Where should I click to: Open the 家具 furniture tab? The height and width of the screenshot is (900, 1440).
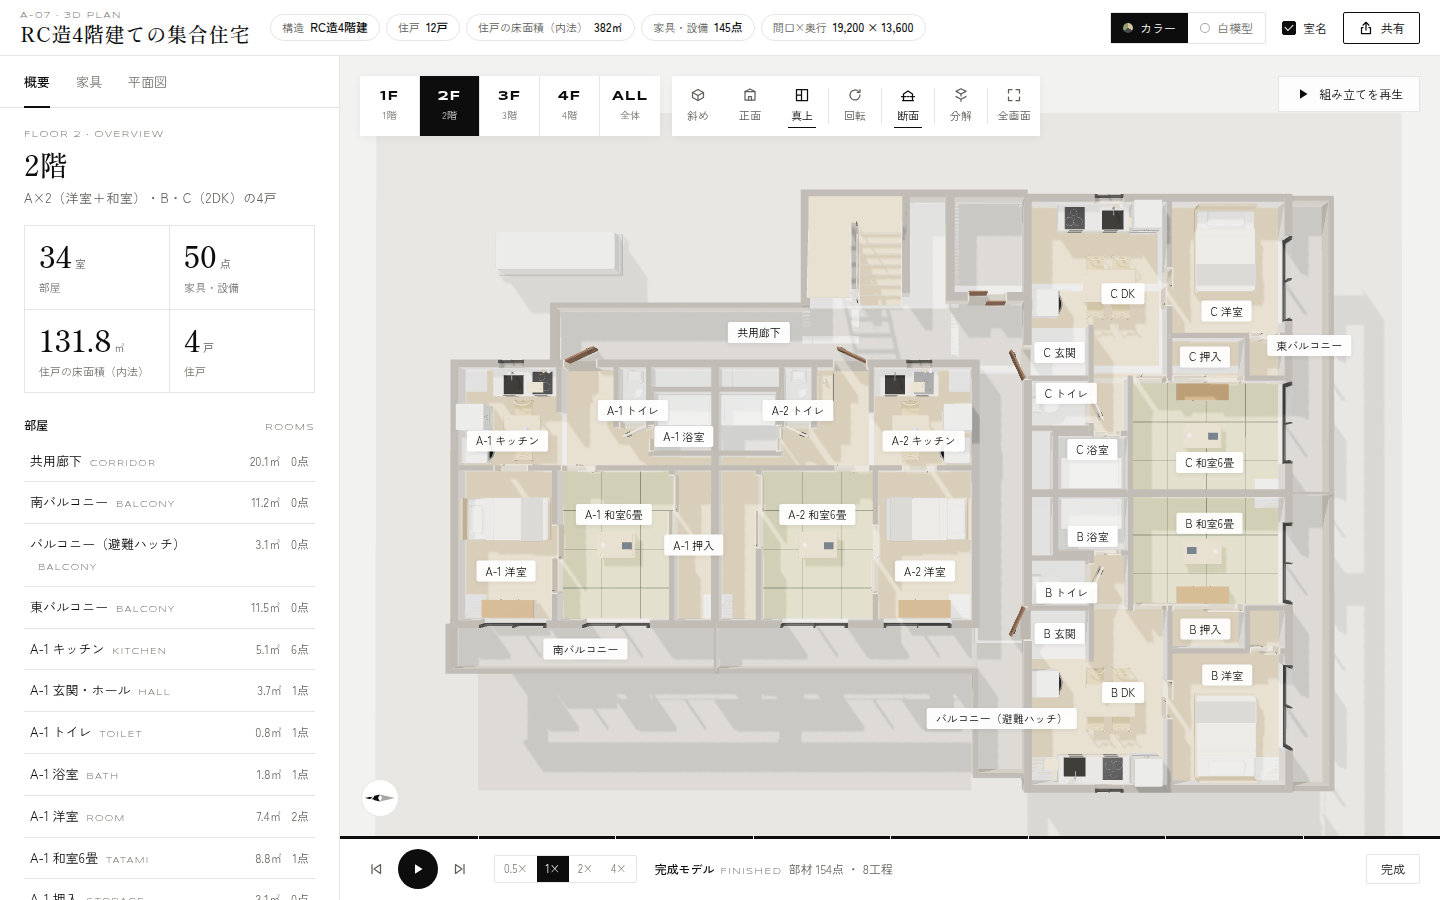coord(89,83)
